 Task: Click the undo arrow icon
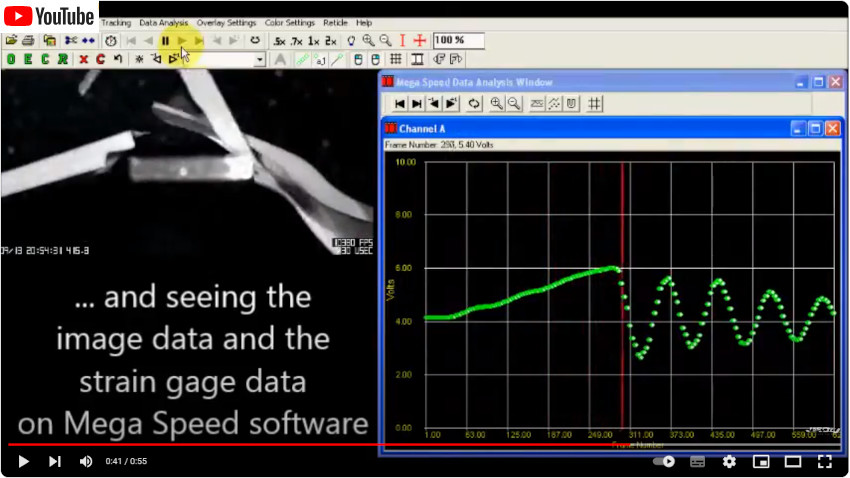point(118,59)
